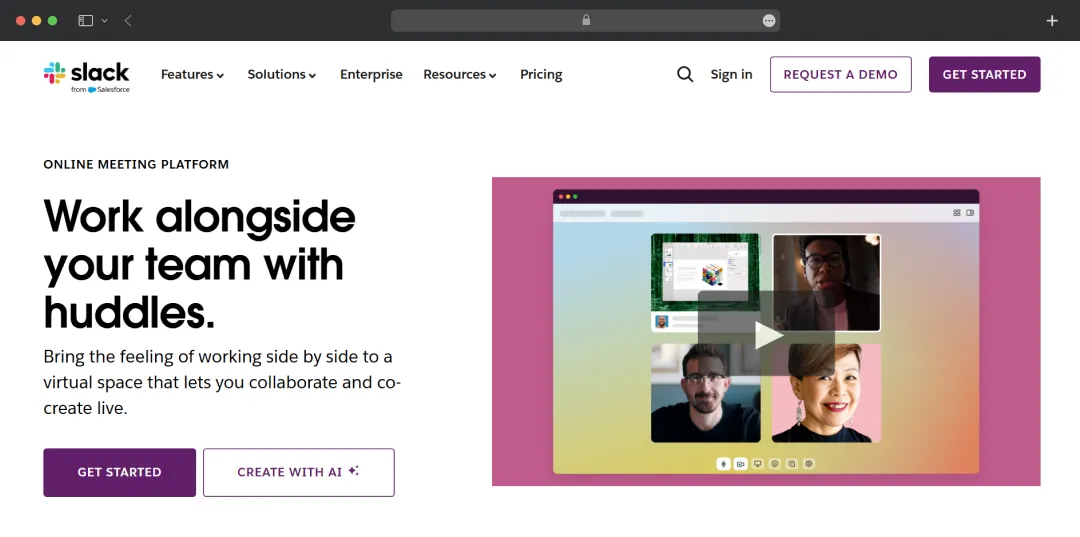1080x537 pixels.
Task: Click the Slack logo in header
Action: pos(86,76)
